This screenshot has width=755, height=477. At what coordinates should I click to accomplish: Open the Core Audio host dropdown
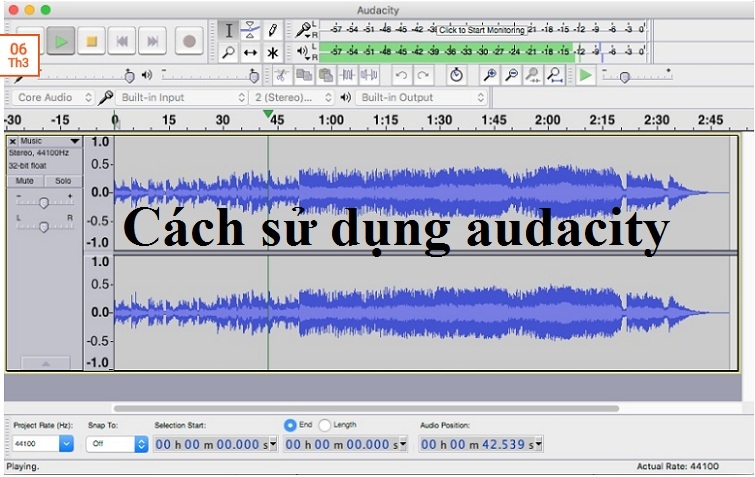click(53, 97)
